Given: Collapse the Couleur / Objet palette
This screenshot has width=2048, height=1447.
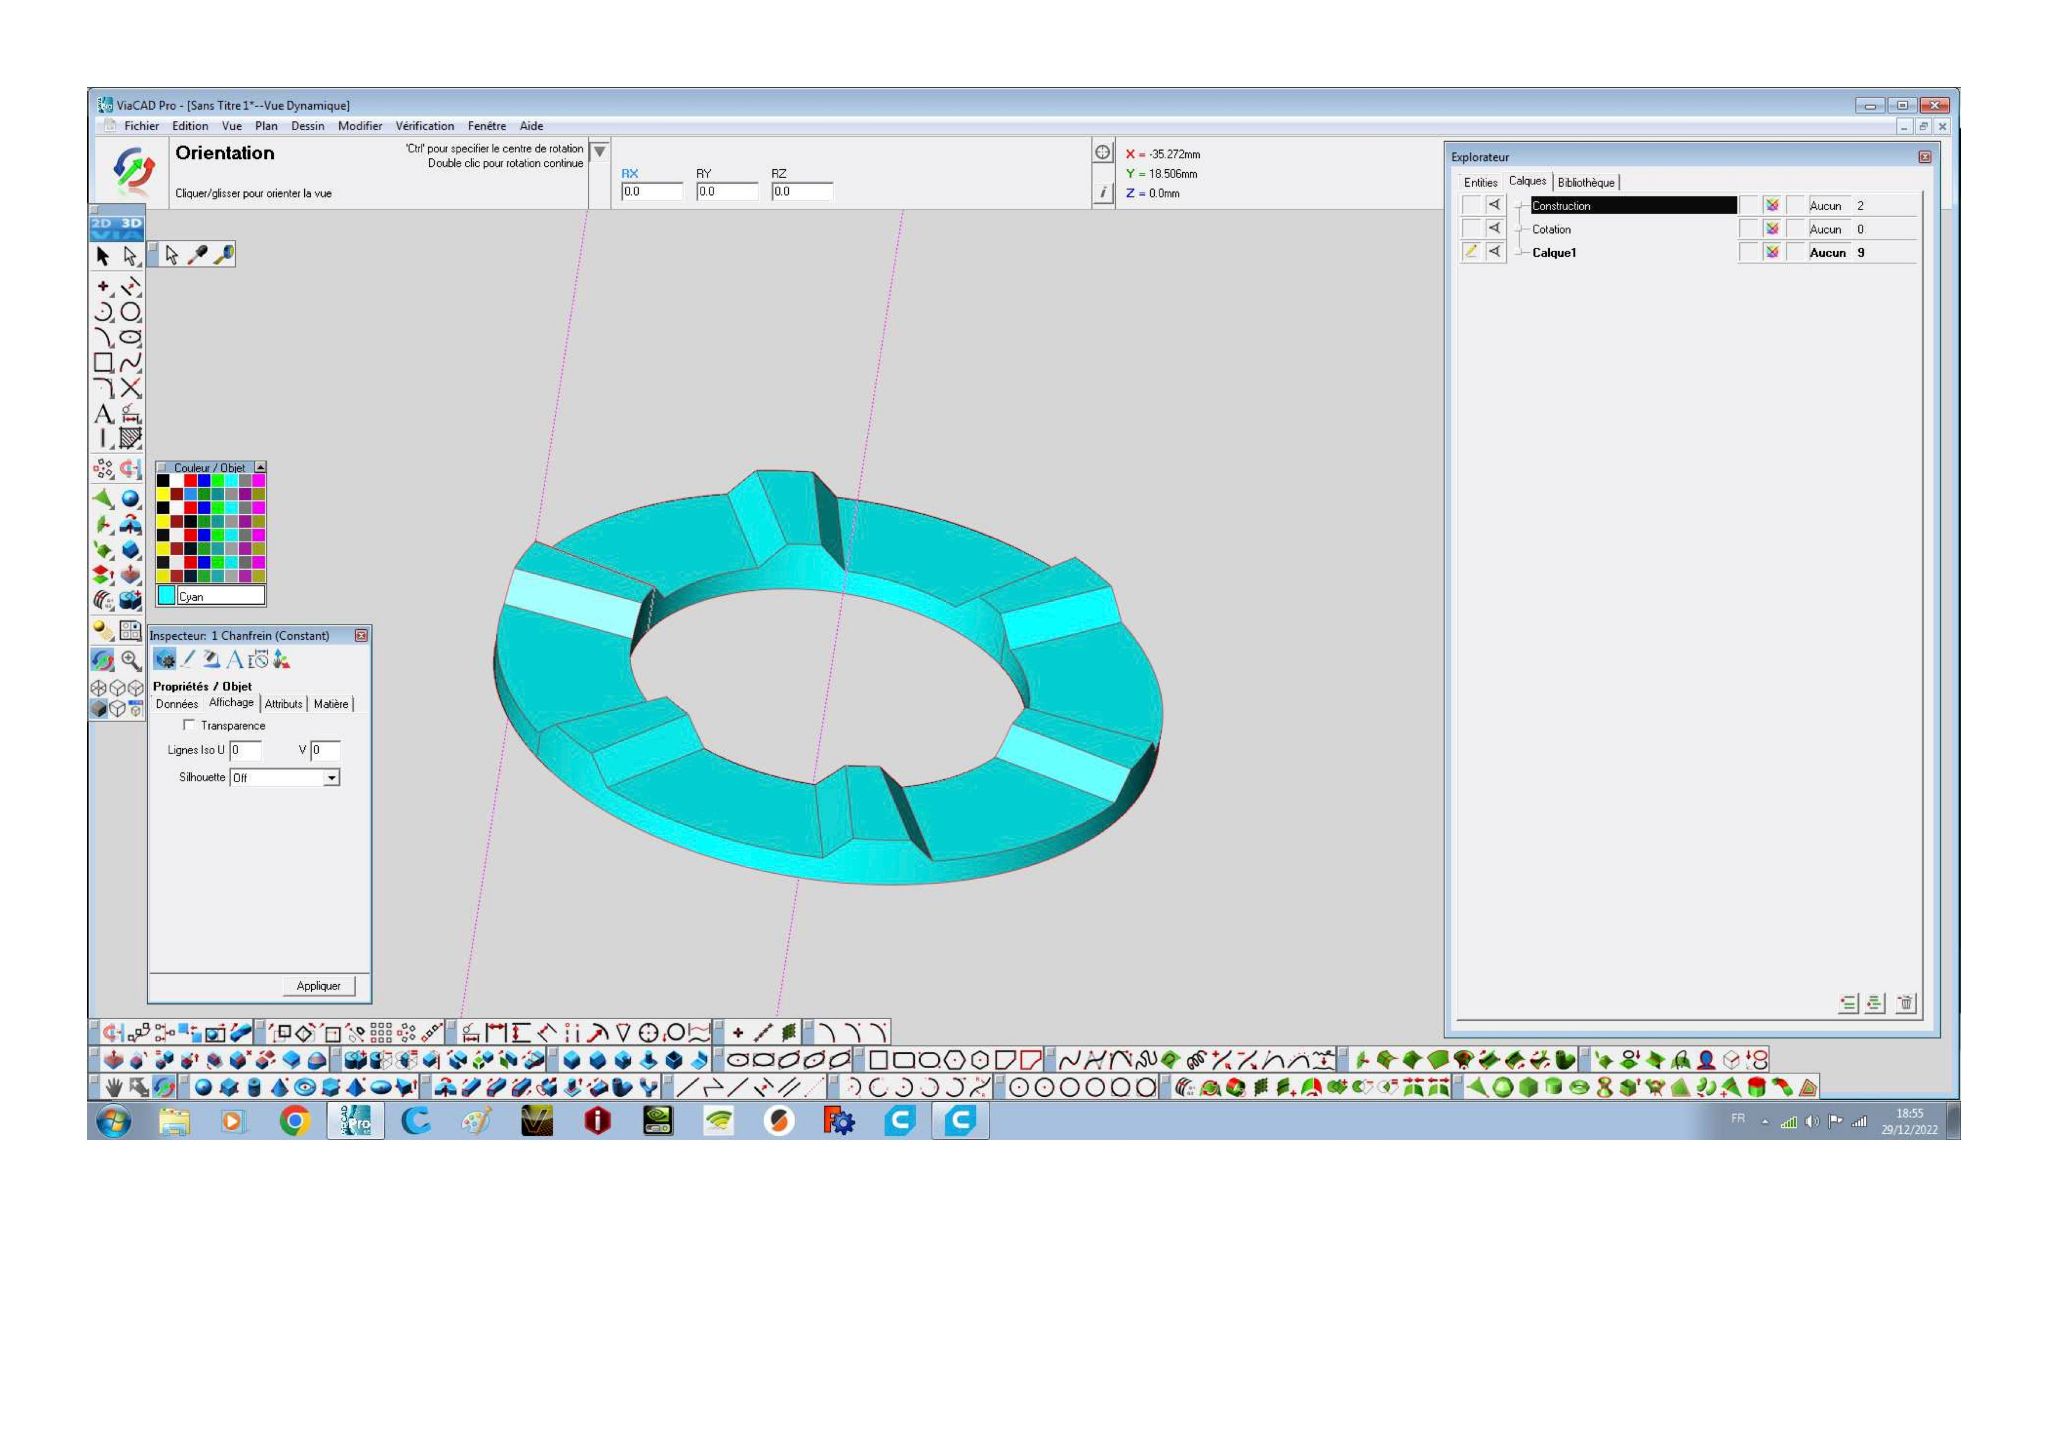Looking at the screenshot, I should click(260, 467).
